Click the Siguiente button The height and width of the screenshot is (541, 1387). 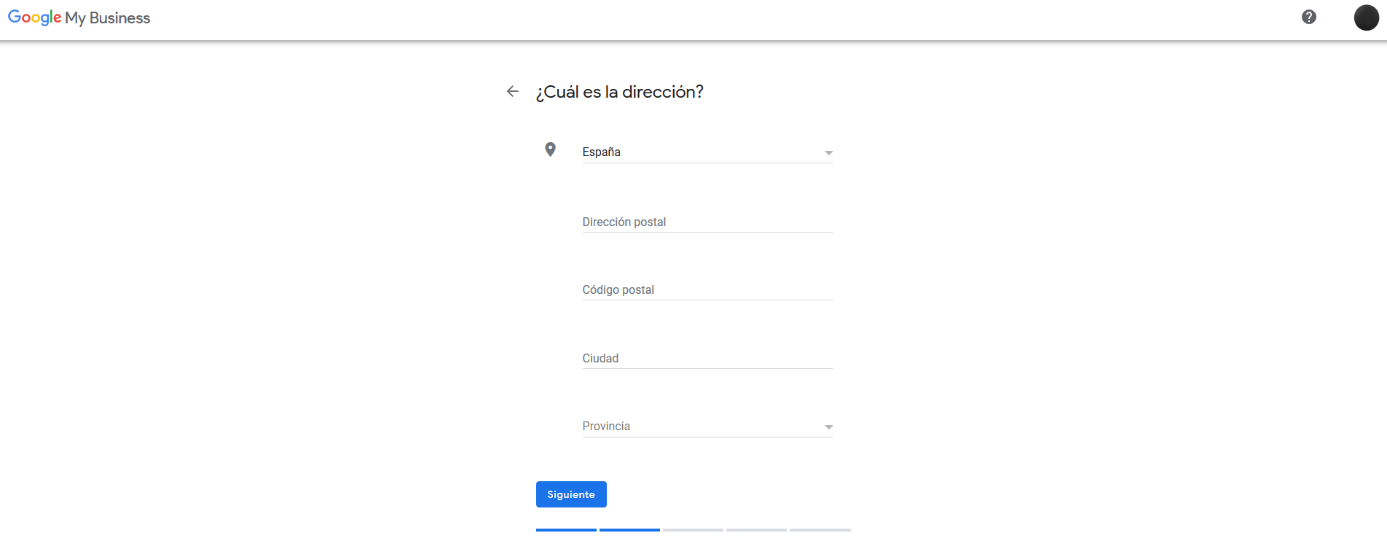pyautogui.click(x=571, y=494)
